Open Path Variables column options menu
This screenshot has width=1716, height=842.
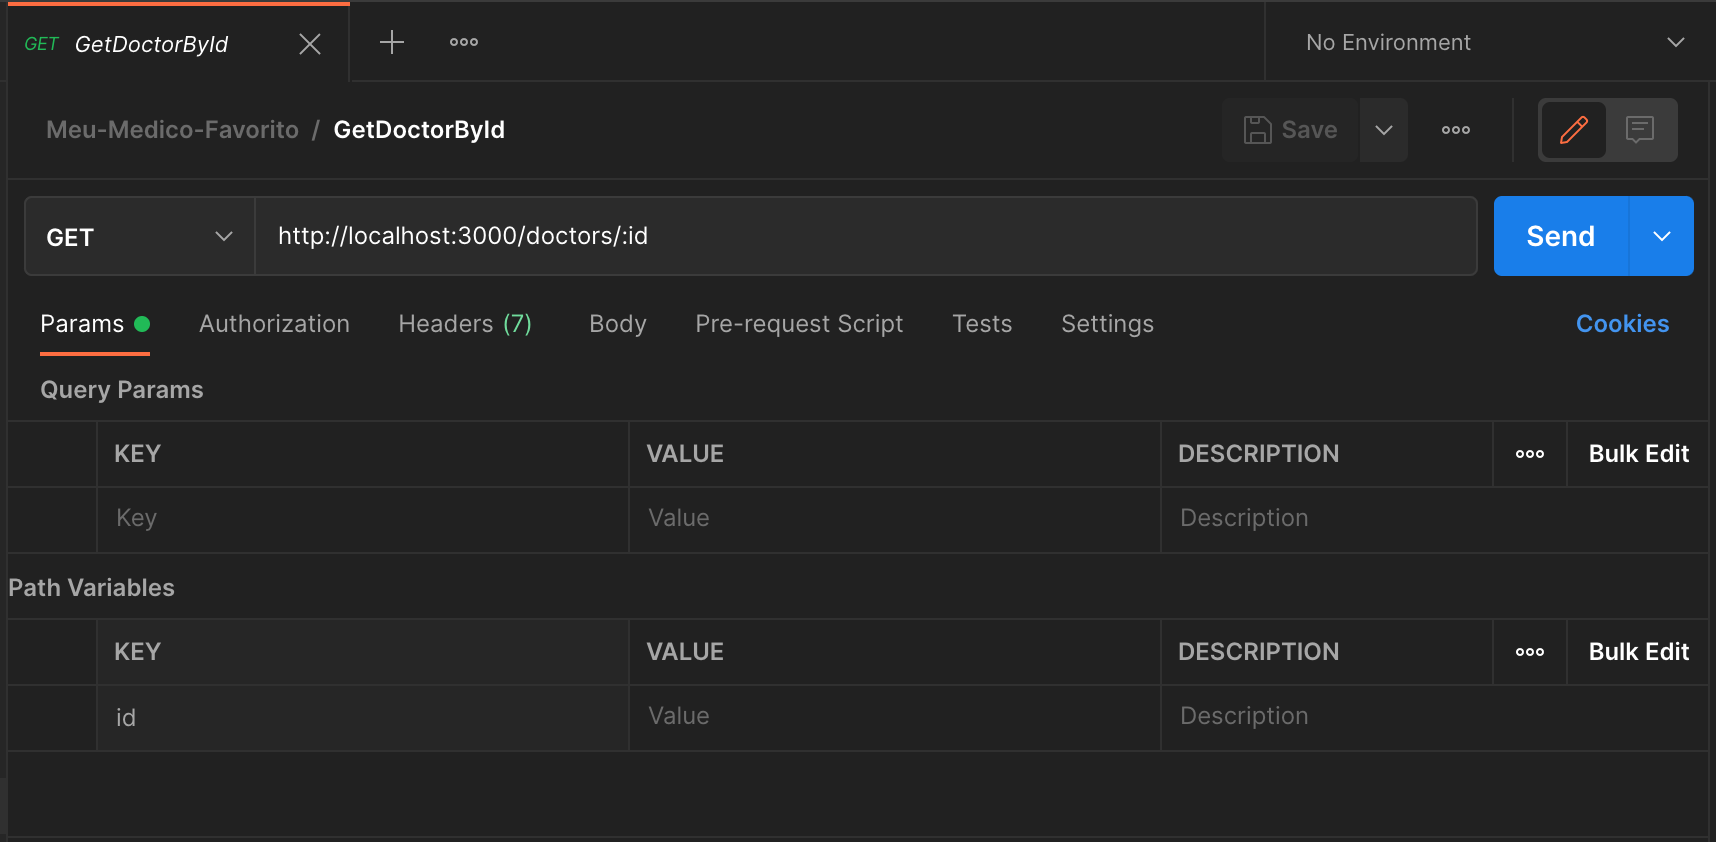(x=1530, y=652)
